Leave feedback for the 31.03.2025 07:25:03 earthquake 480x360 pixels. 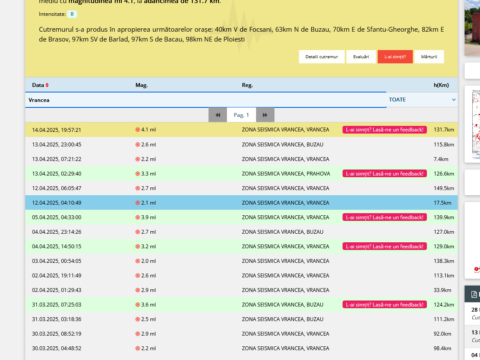(385, 305)
